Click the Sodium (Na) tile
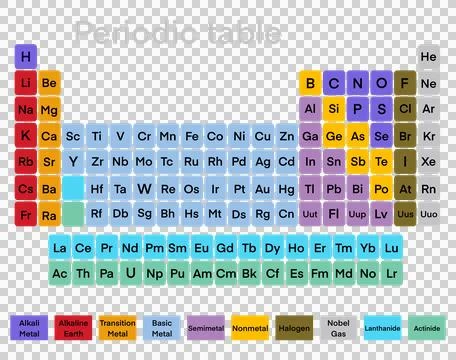Screen dimensions: 456x360 (x=26, y=109)
